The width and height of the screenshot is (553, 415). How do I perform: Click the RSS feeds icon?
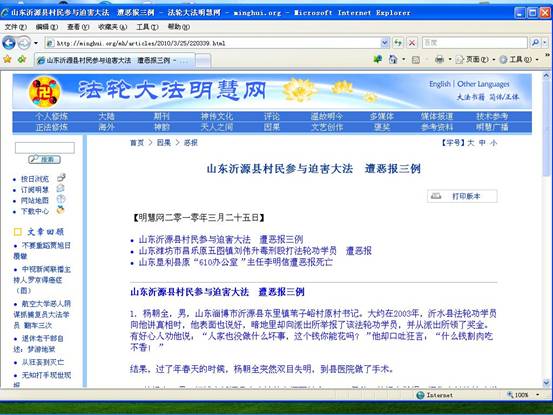[416, 60]
